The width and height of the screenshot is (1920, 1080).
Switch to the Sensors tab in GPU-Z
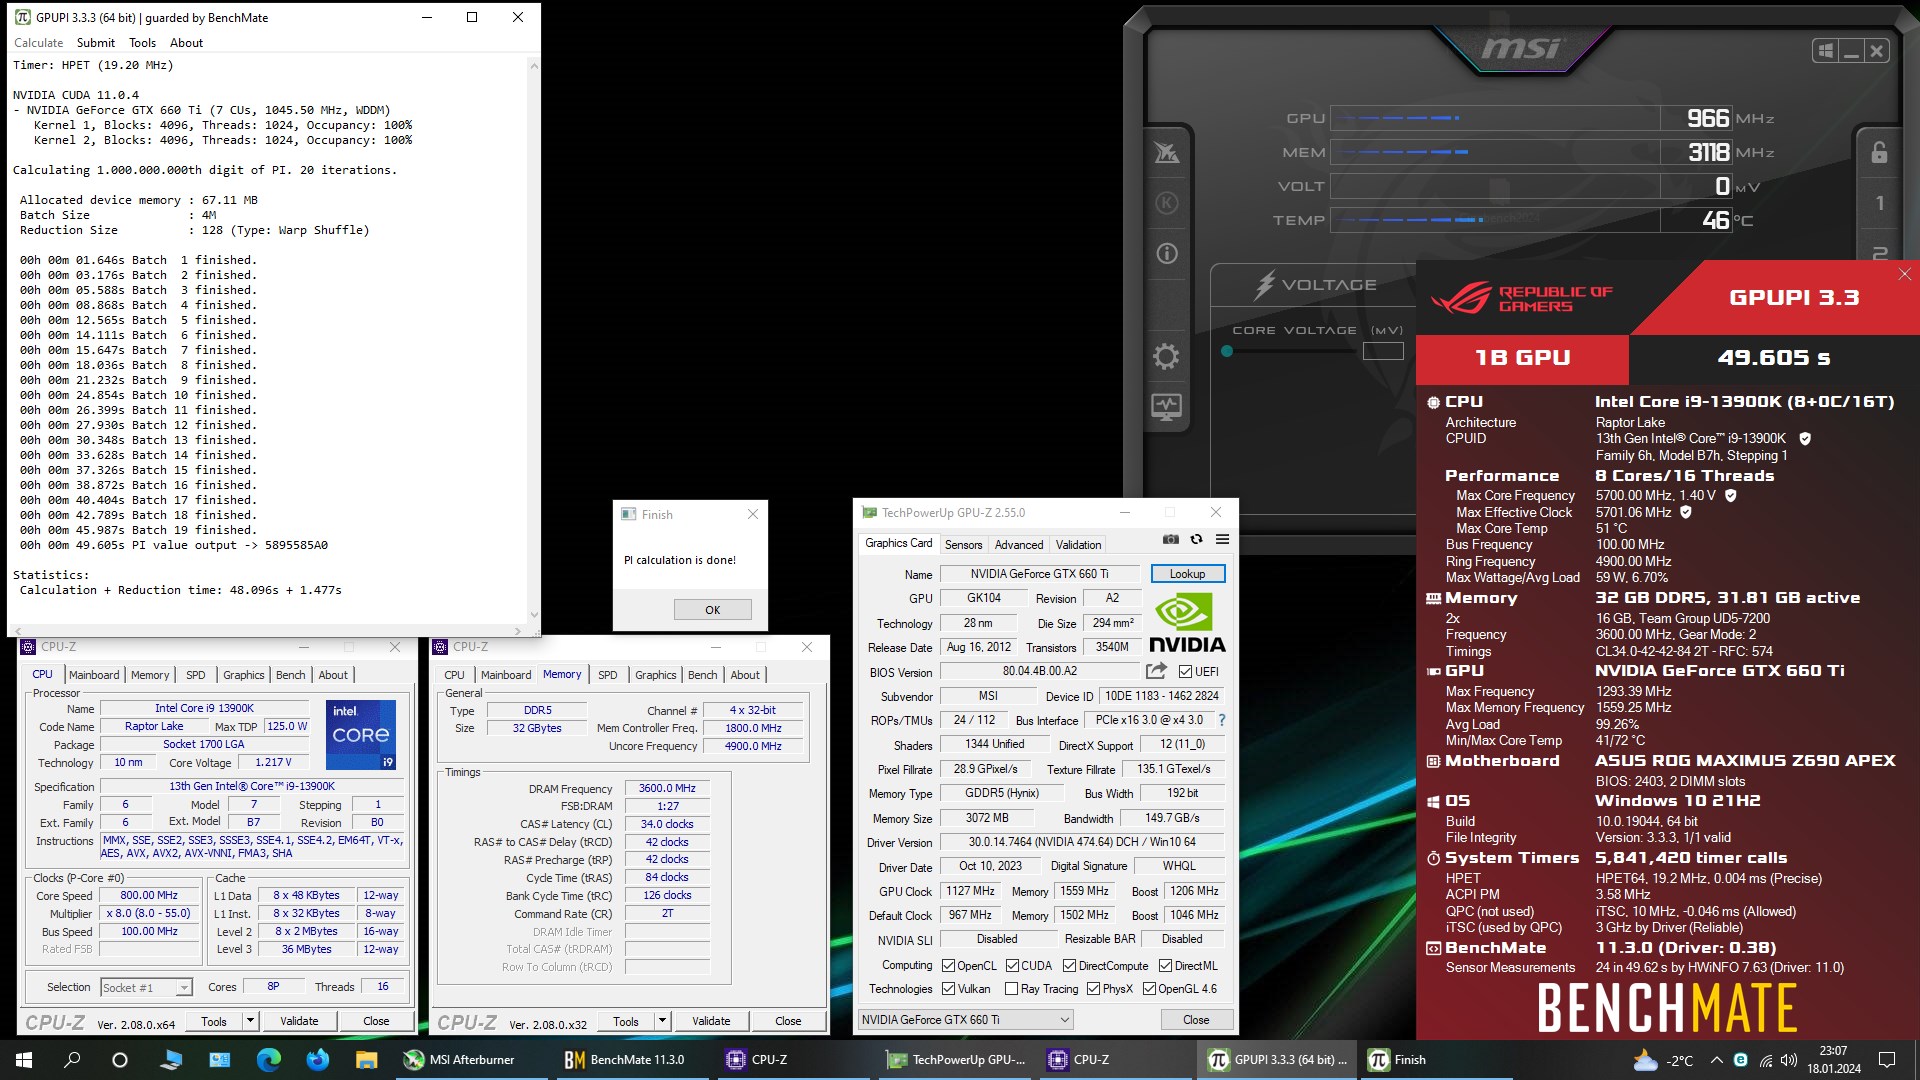pos(964,545)
